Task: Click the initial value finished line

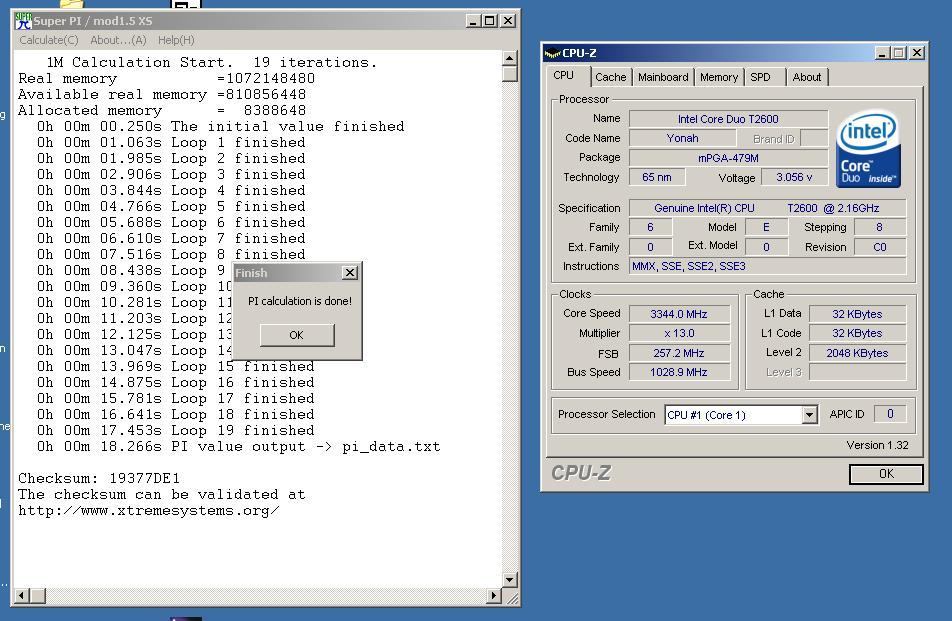Action: 220,126
